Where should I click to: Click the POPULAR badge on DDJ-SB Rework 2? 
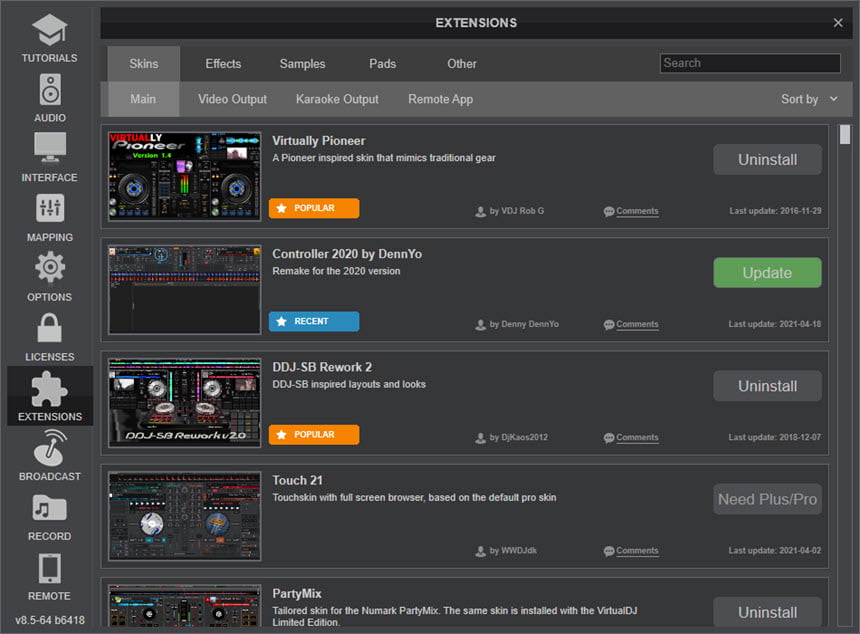tap(314, 435)
